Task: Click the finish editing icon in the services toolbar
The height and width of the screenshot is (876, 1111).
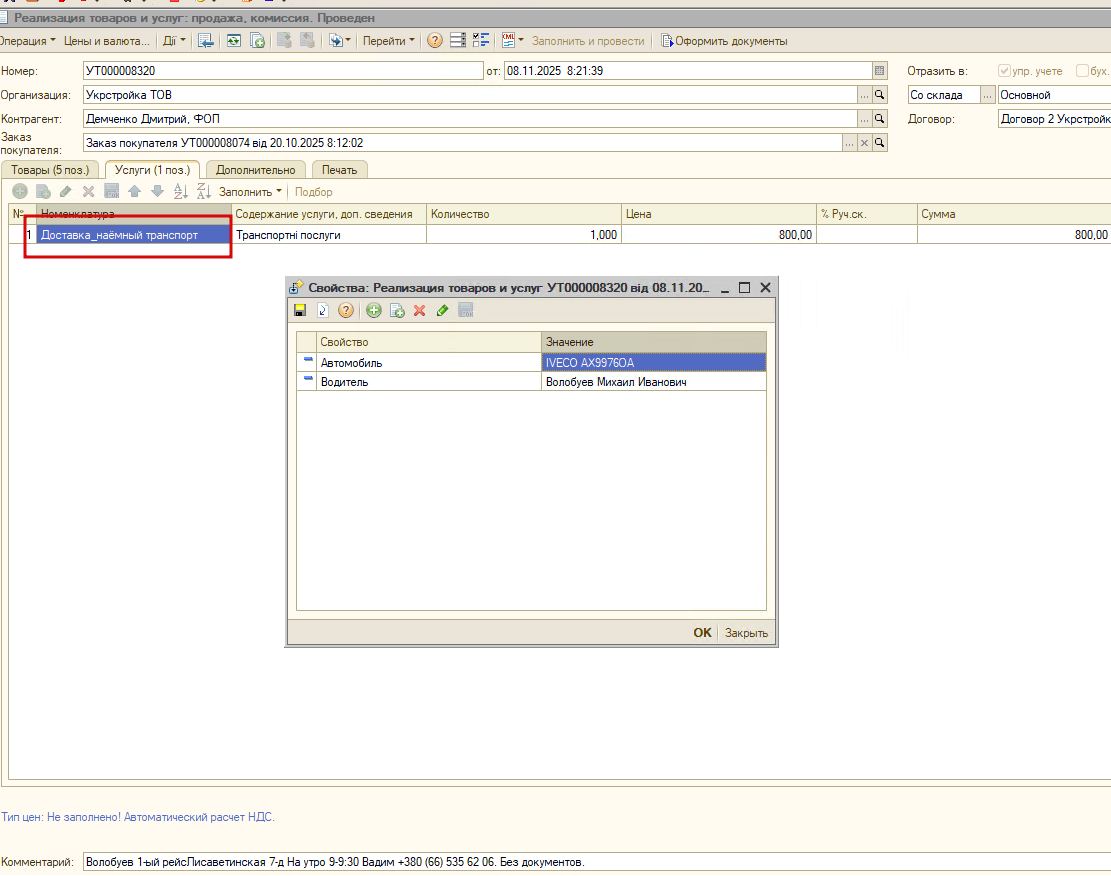Action: [x=111, y=191]
